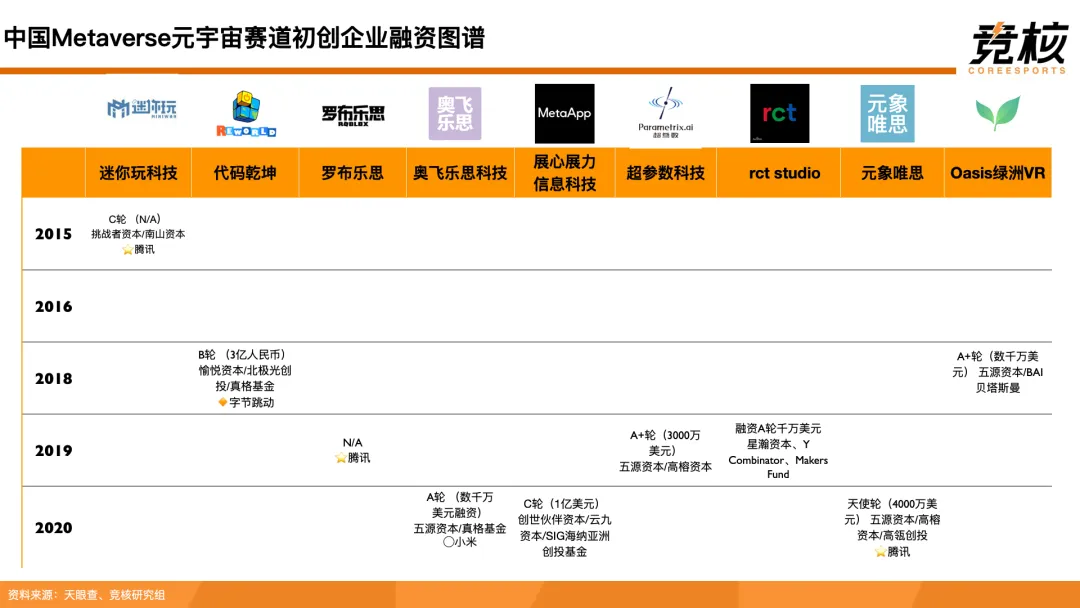Click the blue 元象唯思 logo

(x=887, y=114)
